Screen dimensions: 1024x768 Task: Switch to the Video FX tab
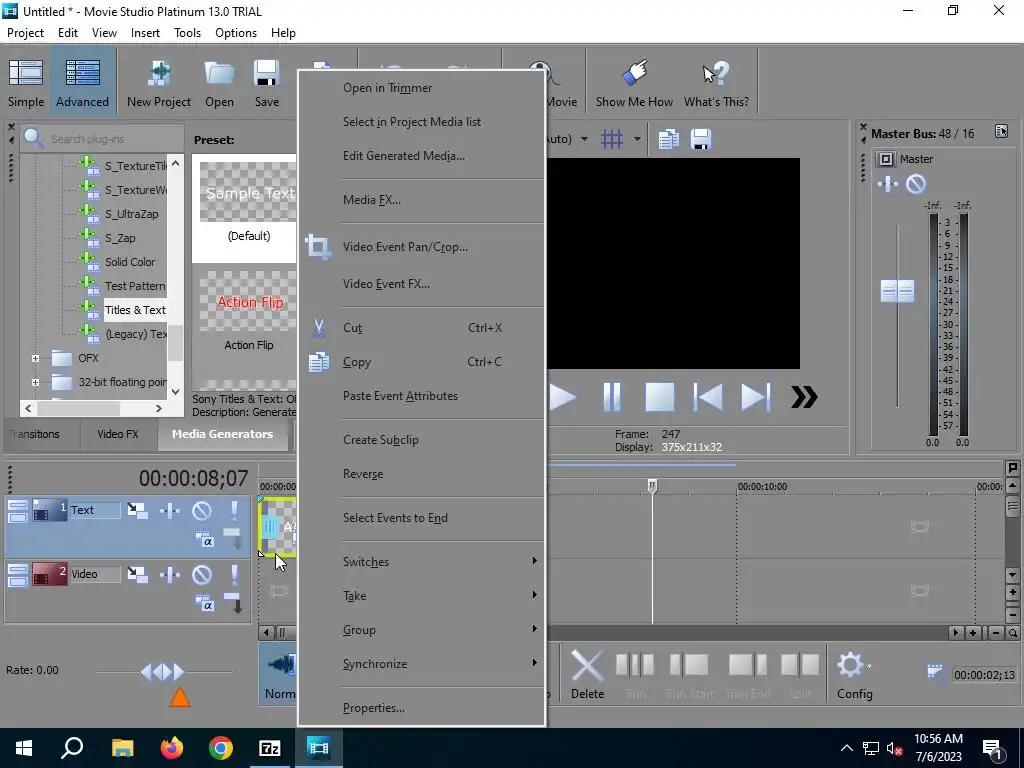(x=118, y=434)
